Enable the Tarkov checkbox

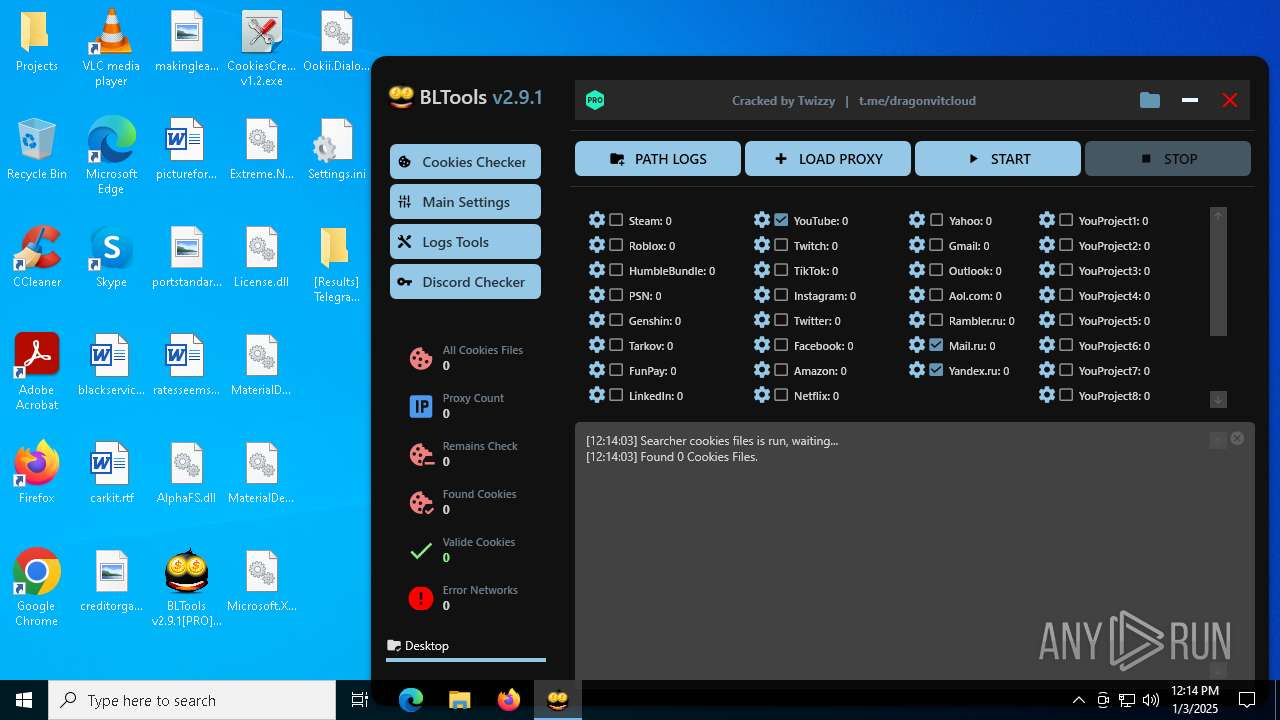[616, 345]
